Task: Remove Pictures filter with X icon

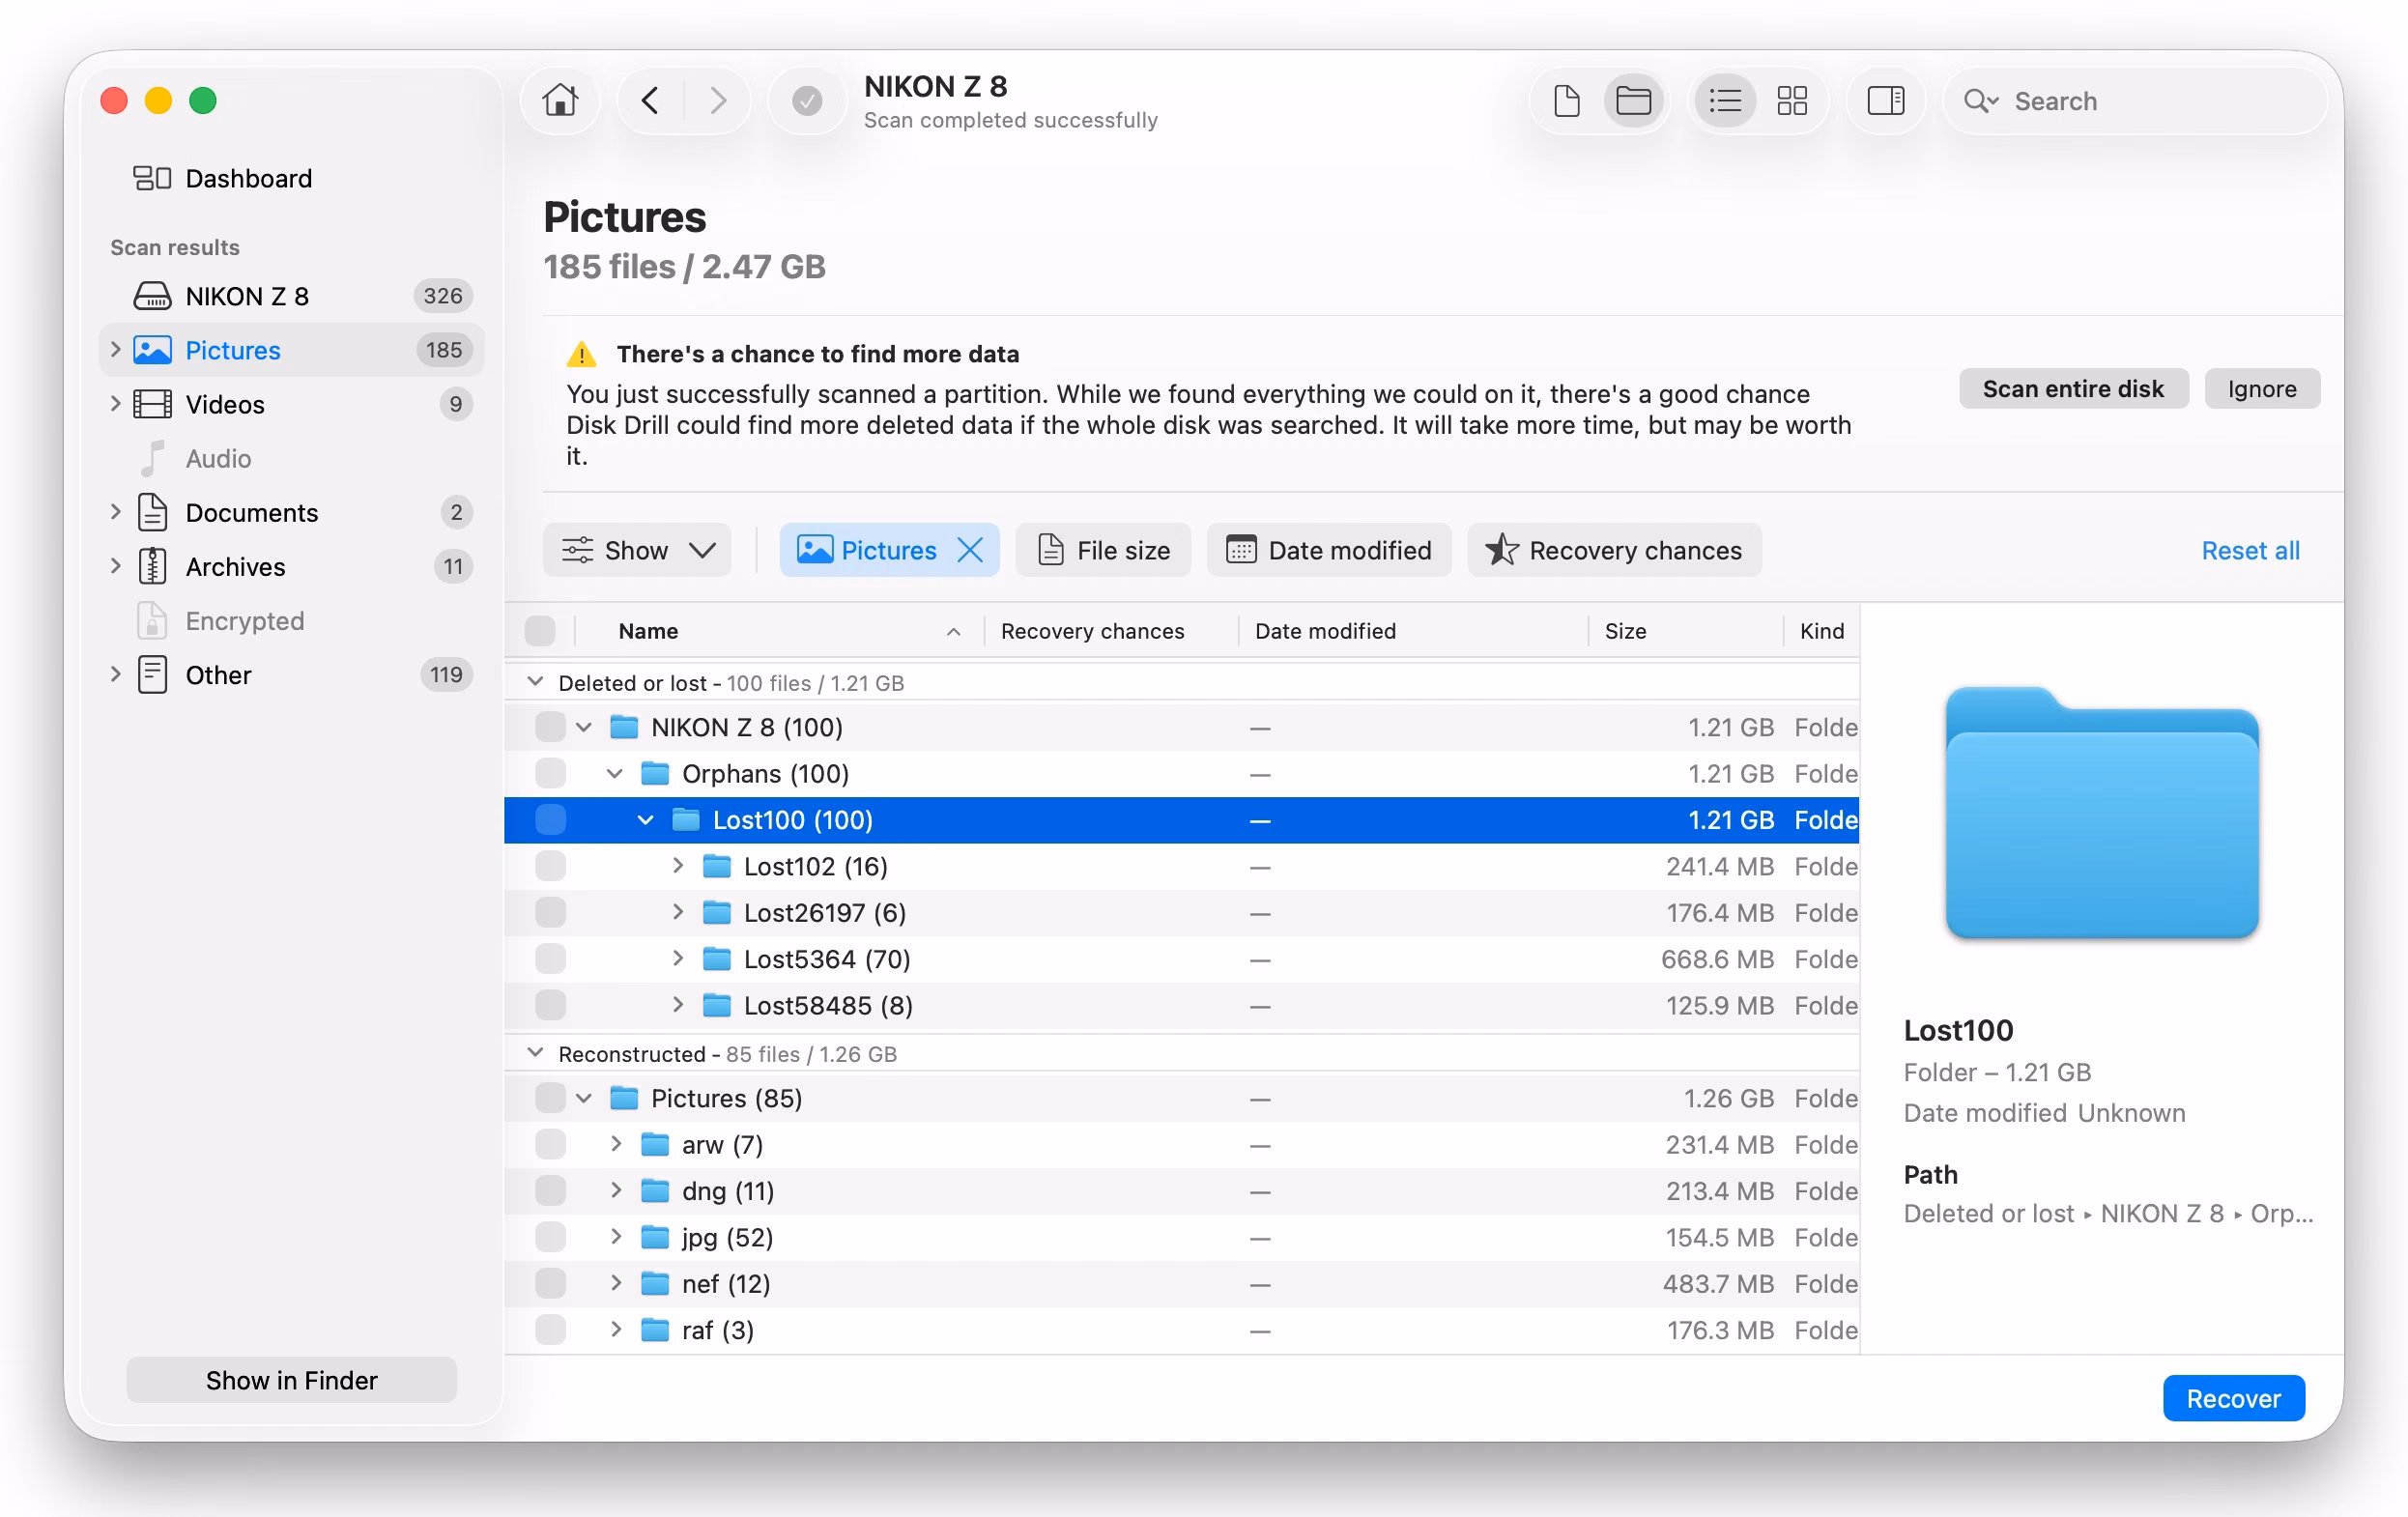Action: tap(970, 550)
